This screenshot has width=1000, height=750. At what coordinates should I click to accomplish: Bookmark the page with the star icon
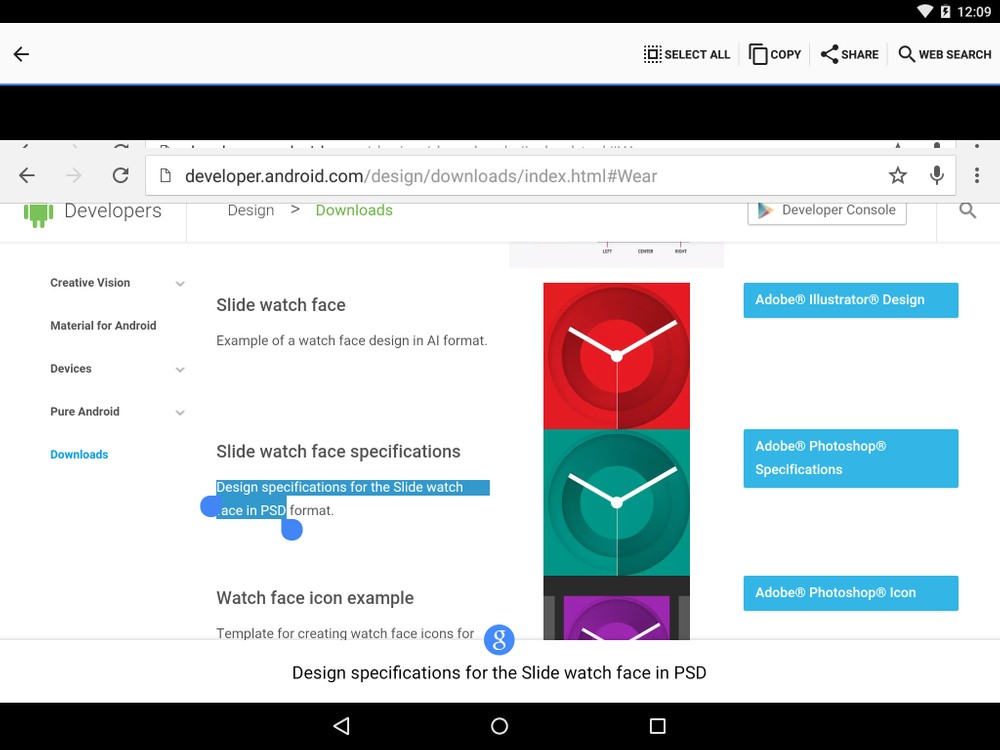point(897,175)
